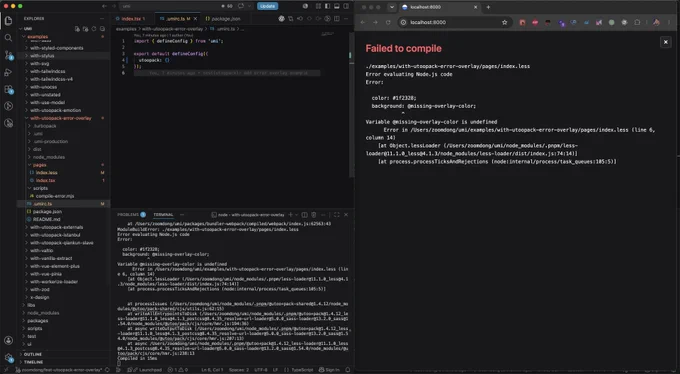
Task: Expand the OUTLINE section
Action: click(33, 354)
